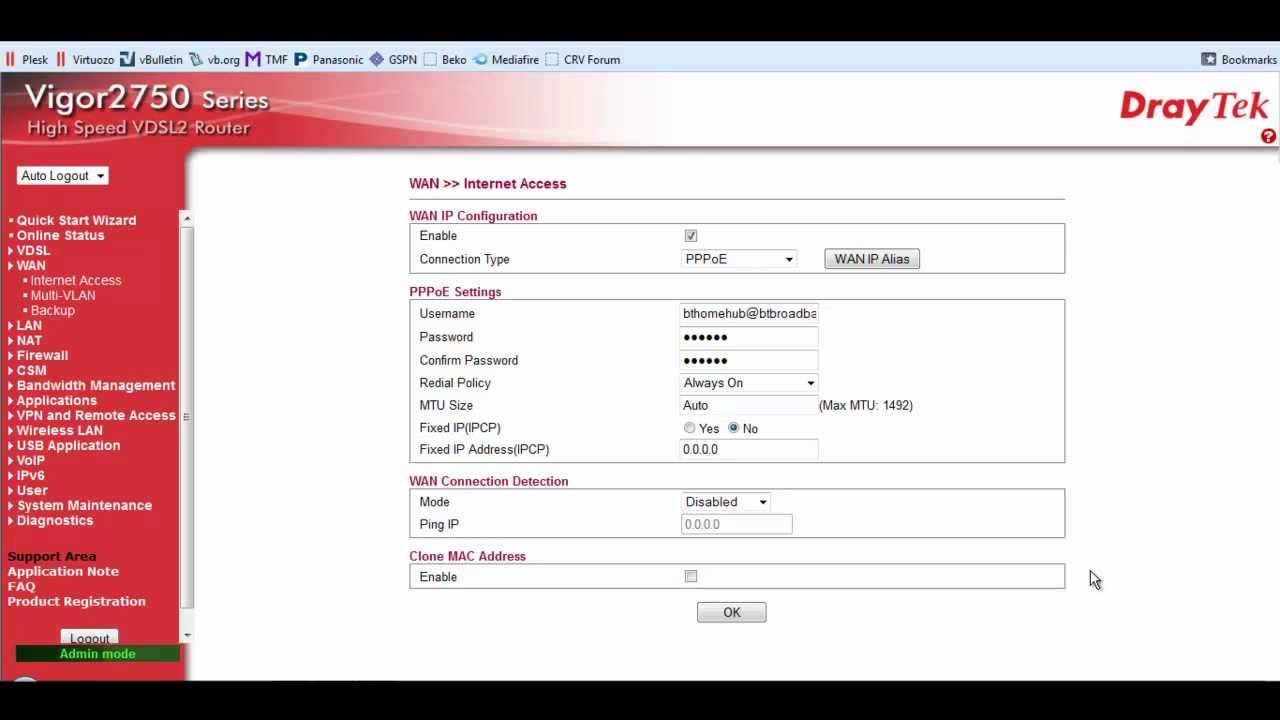Open the Auto Logout dropdown

pyautogui.click(x=62, y=176)
